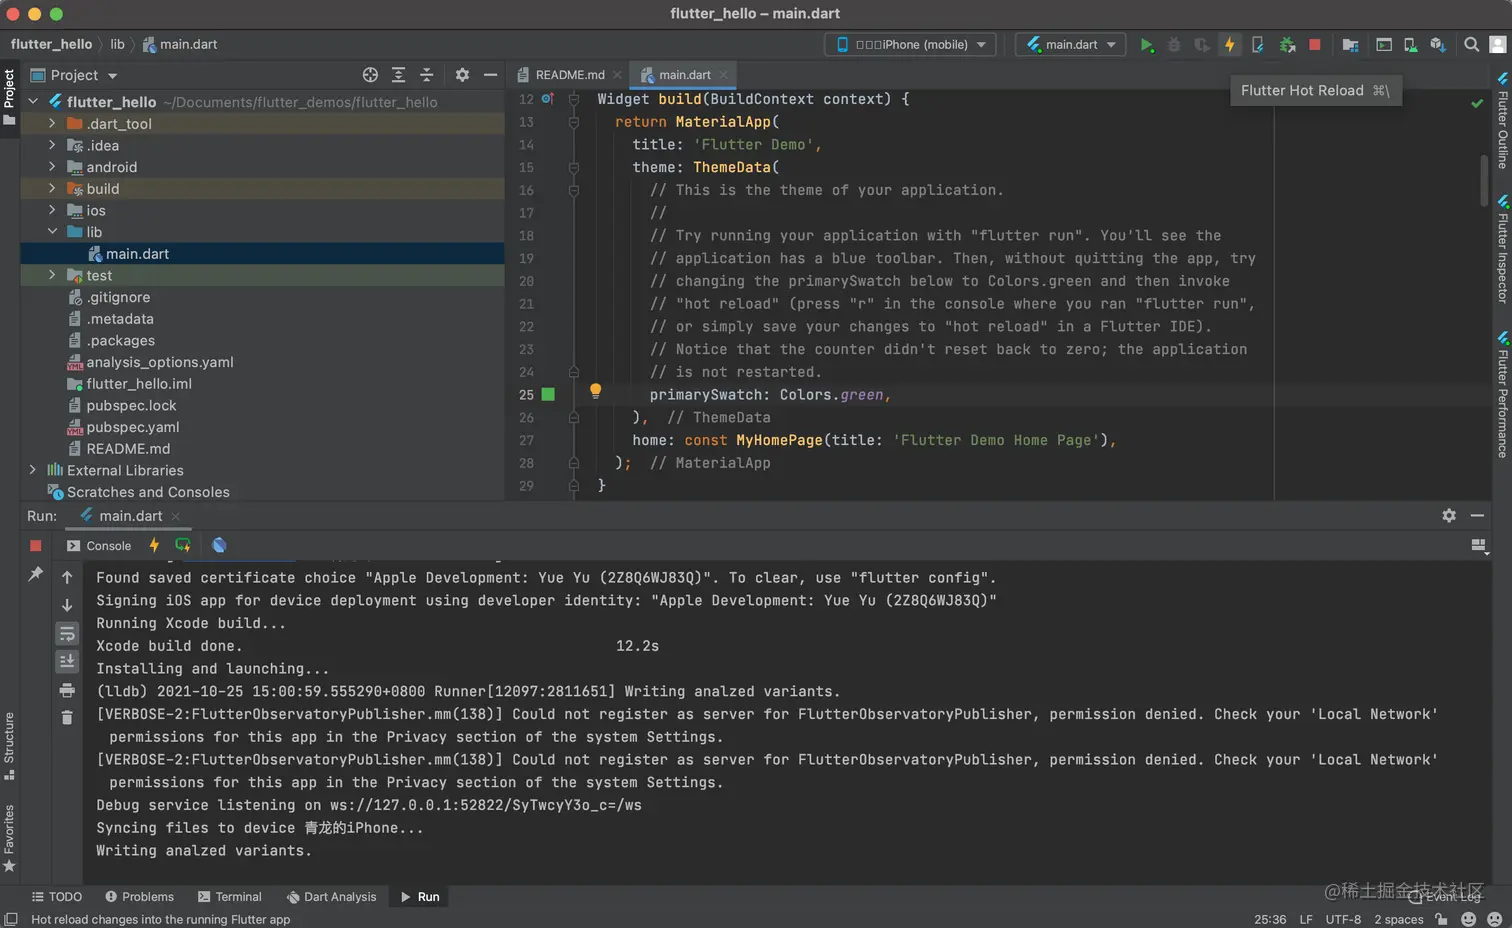
Task: Open the Device Manager icon
Action: pos(1410,45)
